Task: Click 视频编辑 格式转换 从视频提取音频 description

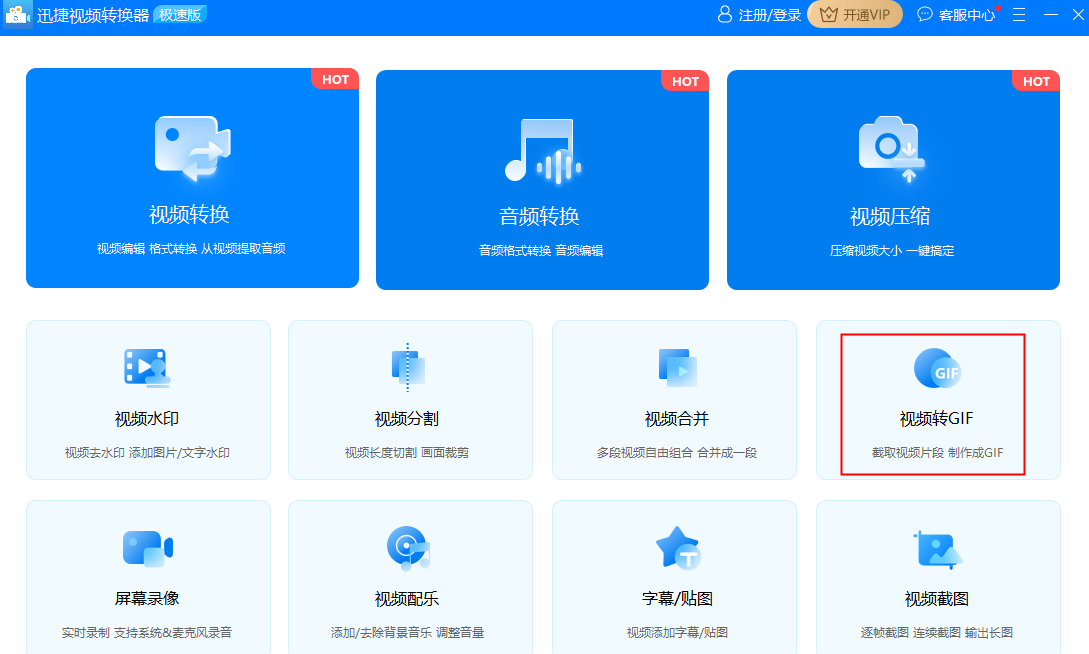Action: (191, 249)
